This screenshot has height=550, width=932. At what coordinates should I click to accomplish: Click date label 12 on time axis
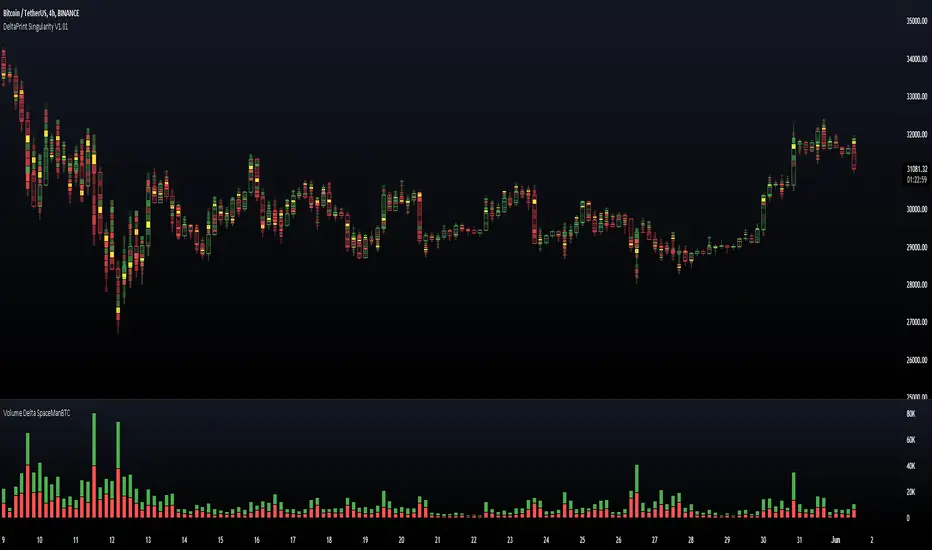112,540
